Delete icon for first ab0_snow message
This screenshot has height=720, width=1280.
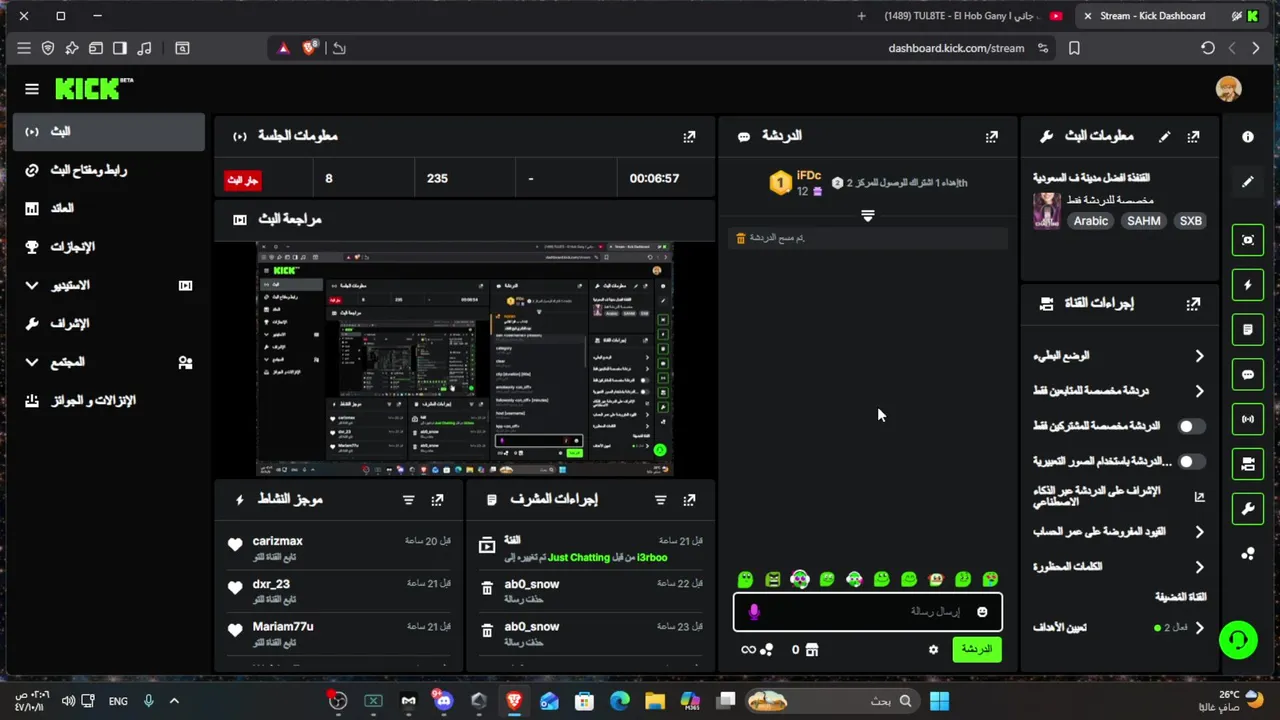click(x=487, y=589)
